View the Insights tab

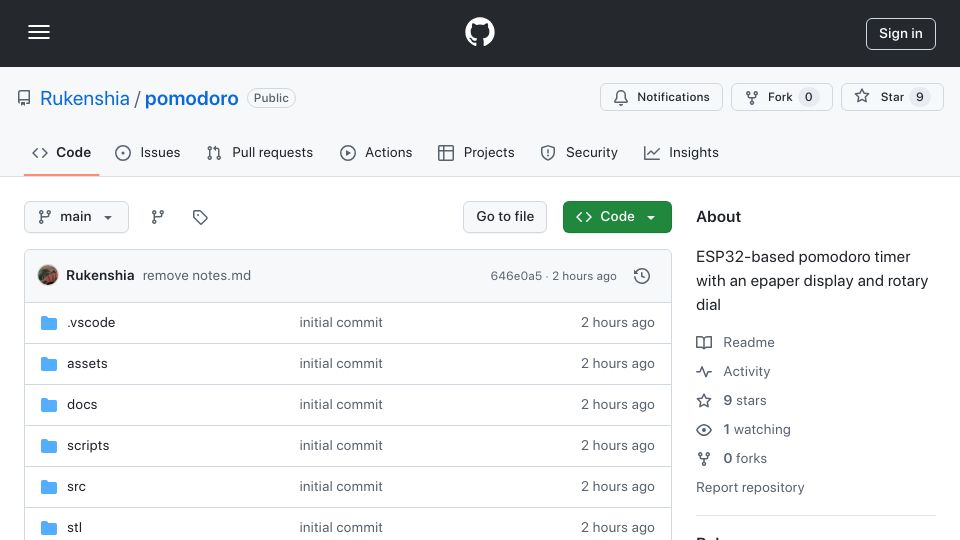coord(681,152)
